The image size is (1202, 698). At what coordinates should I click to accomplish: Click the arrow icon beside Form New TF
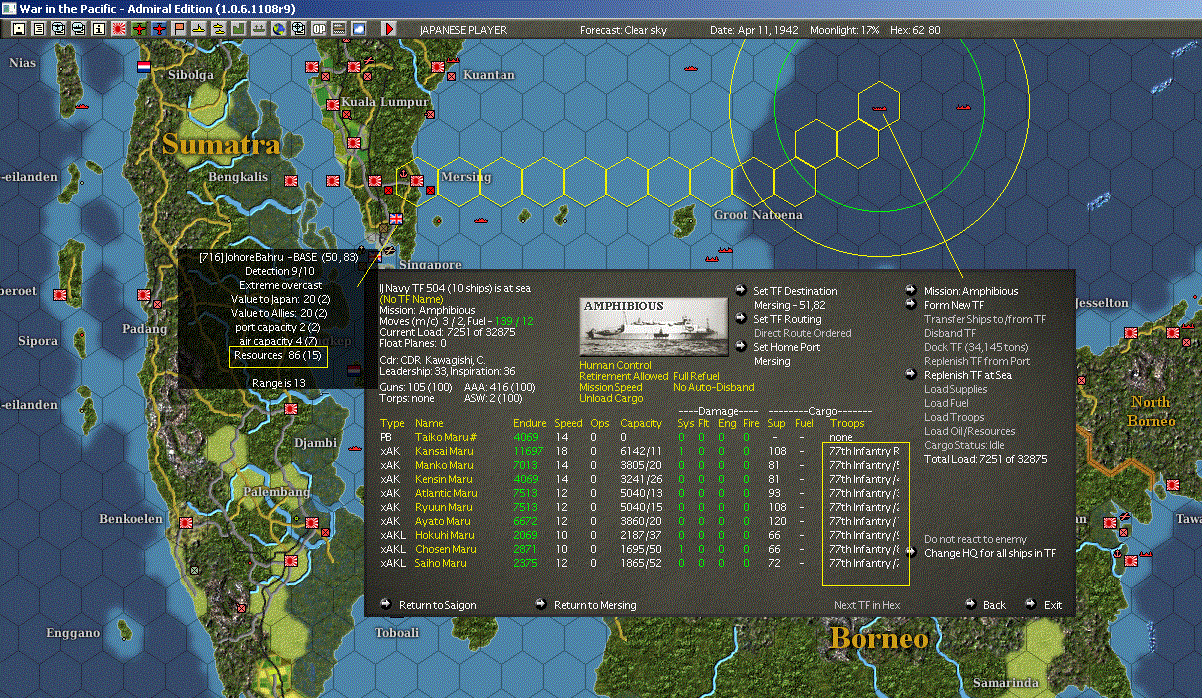(911, 305)
